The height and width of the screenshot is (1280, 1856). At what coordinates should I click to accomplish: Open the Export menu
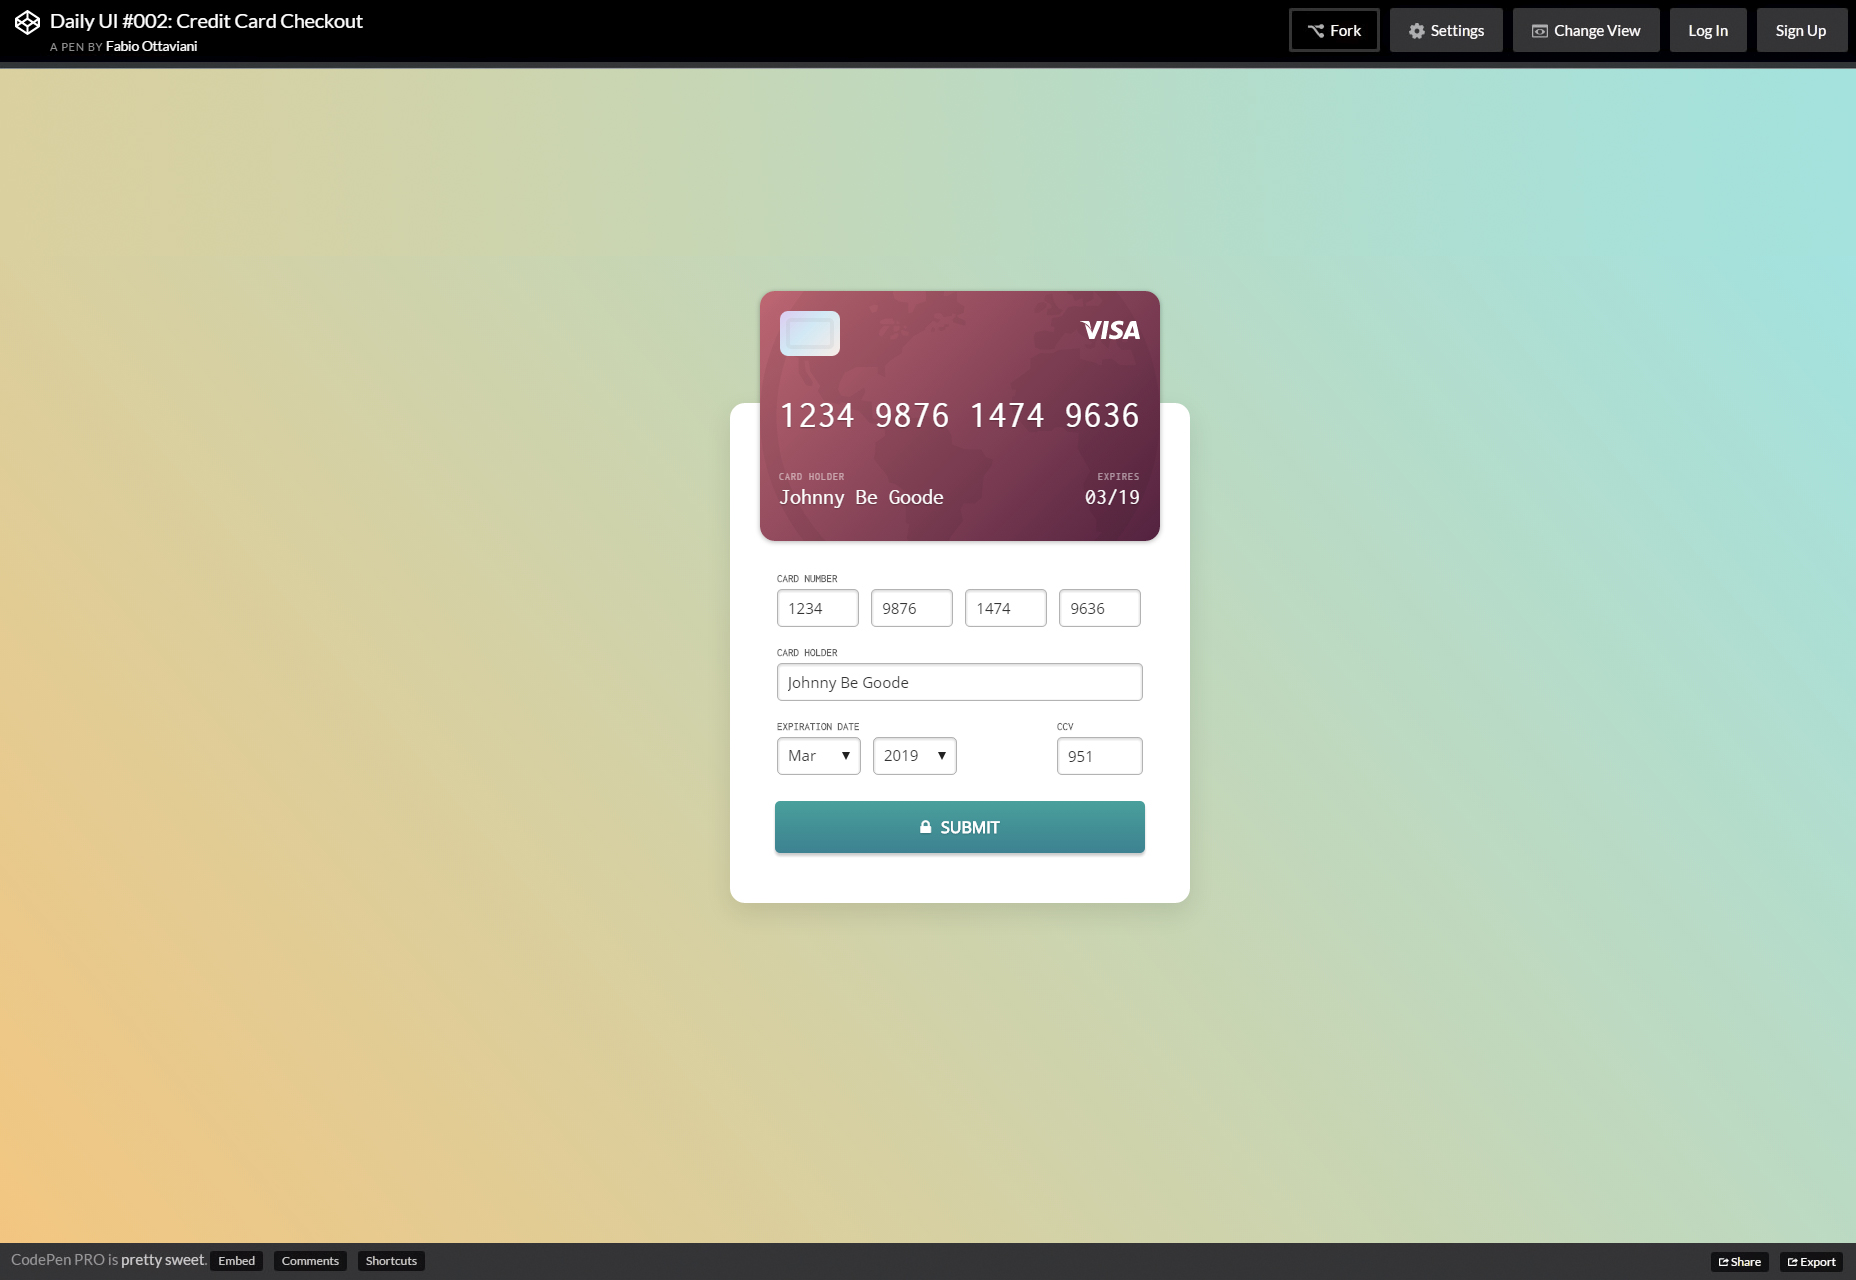[1811, 1262]
